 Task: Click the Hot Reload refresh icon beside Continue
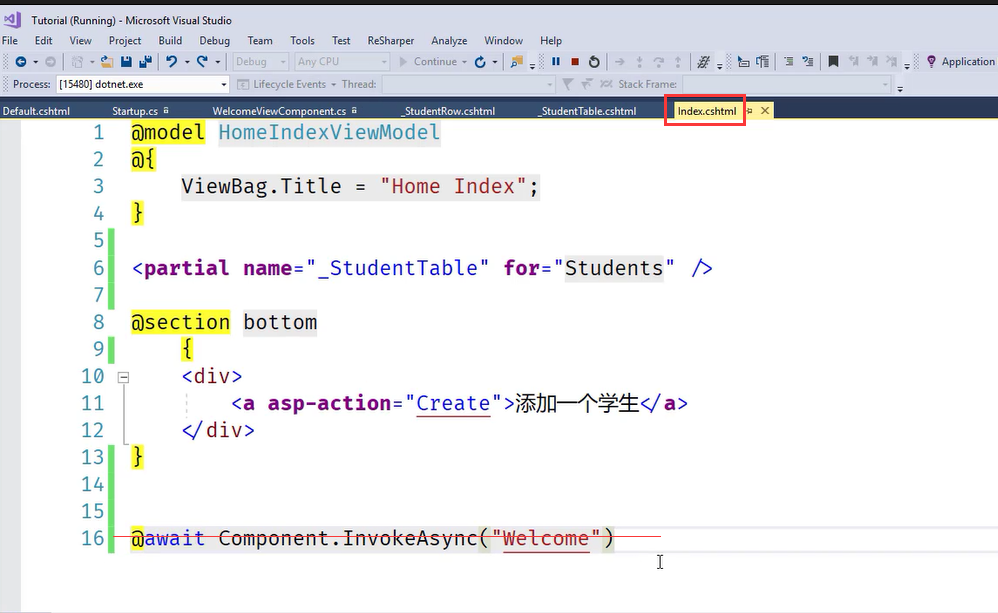tap(481, 62)
